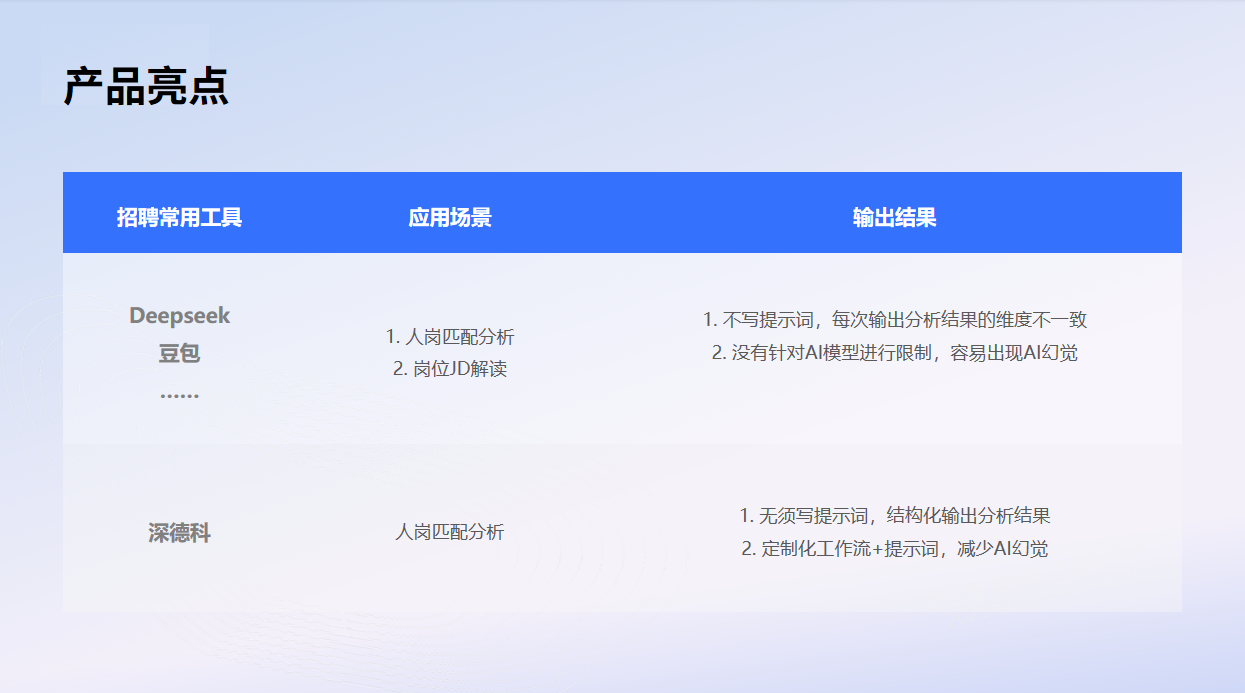Click the Deepseek text label
Screen dimensions: 1245x693
point(179,316)
